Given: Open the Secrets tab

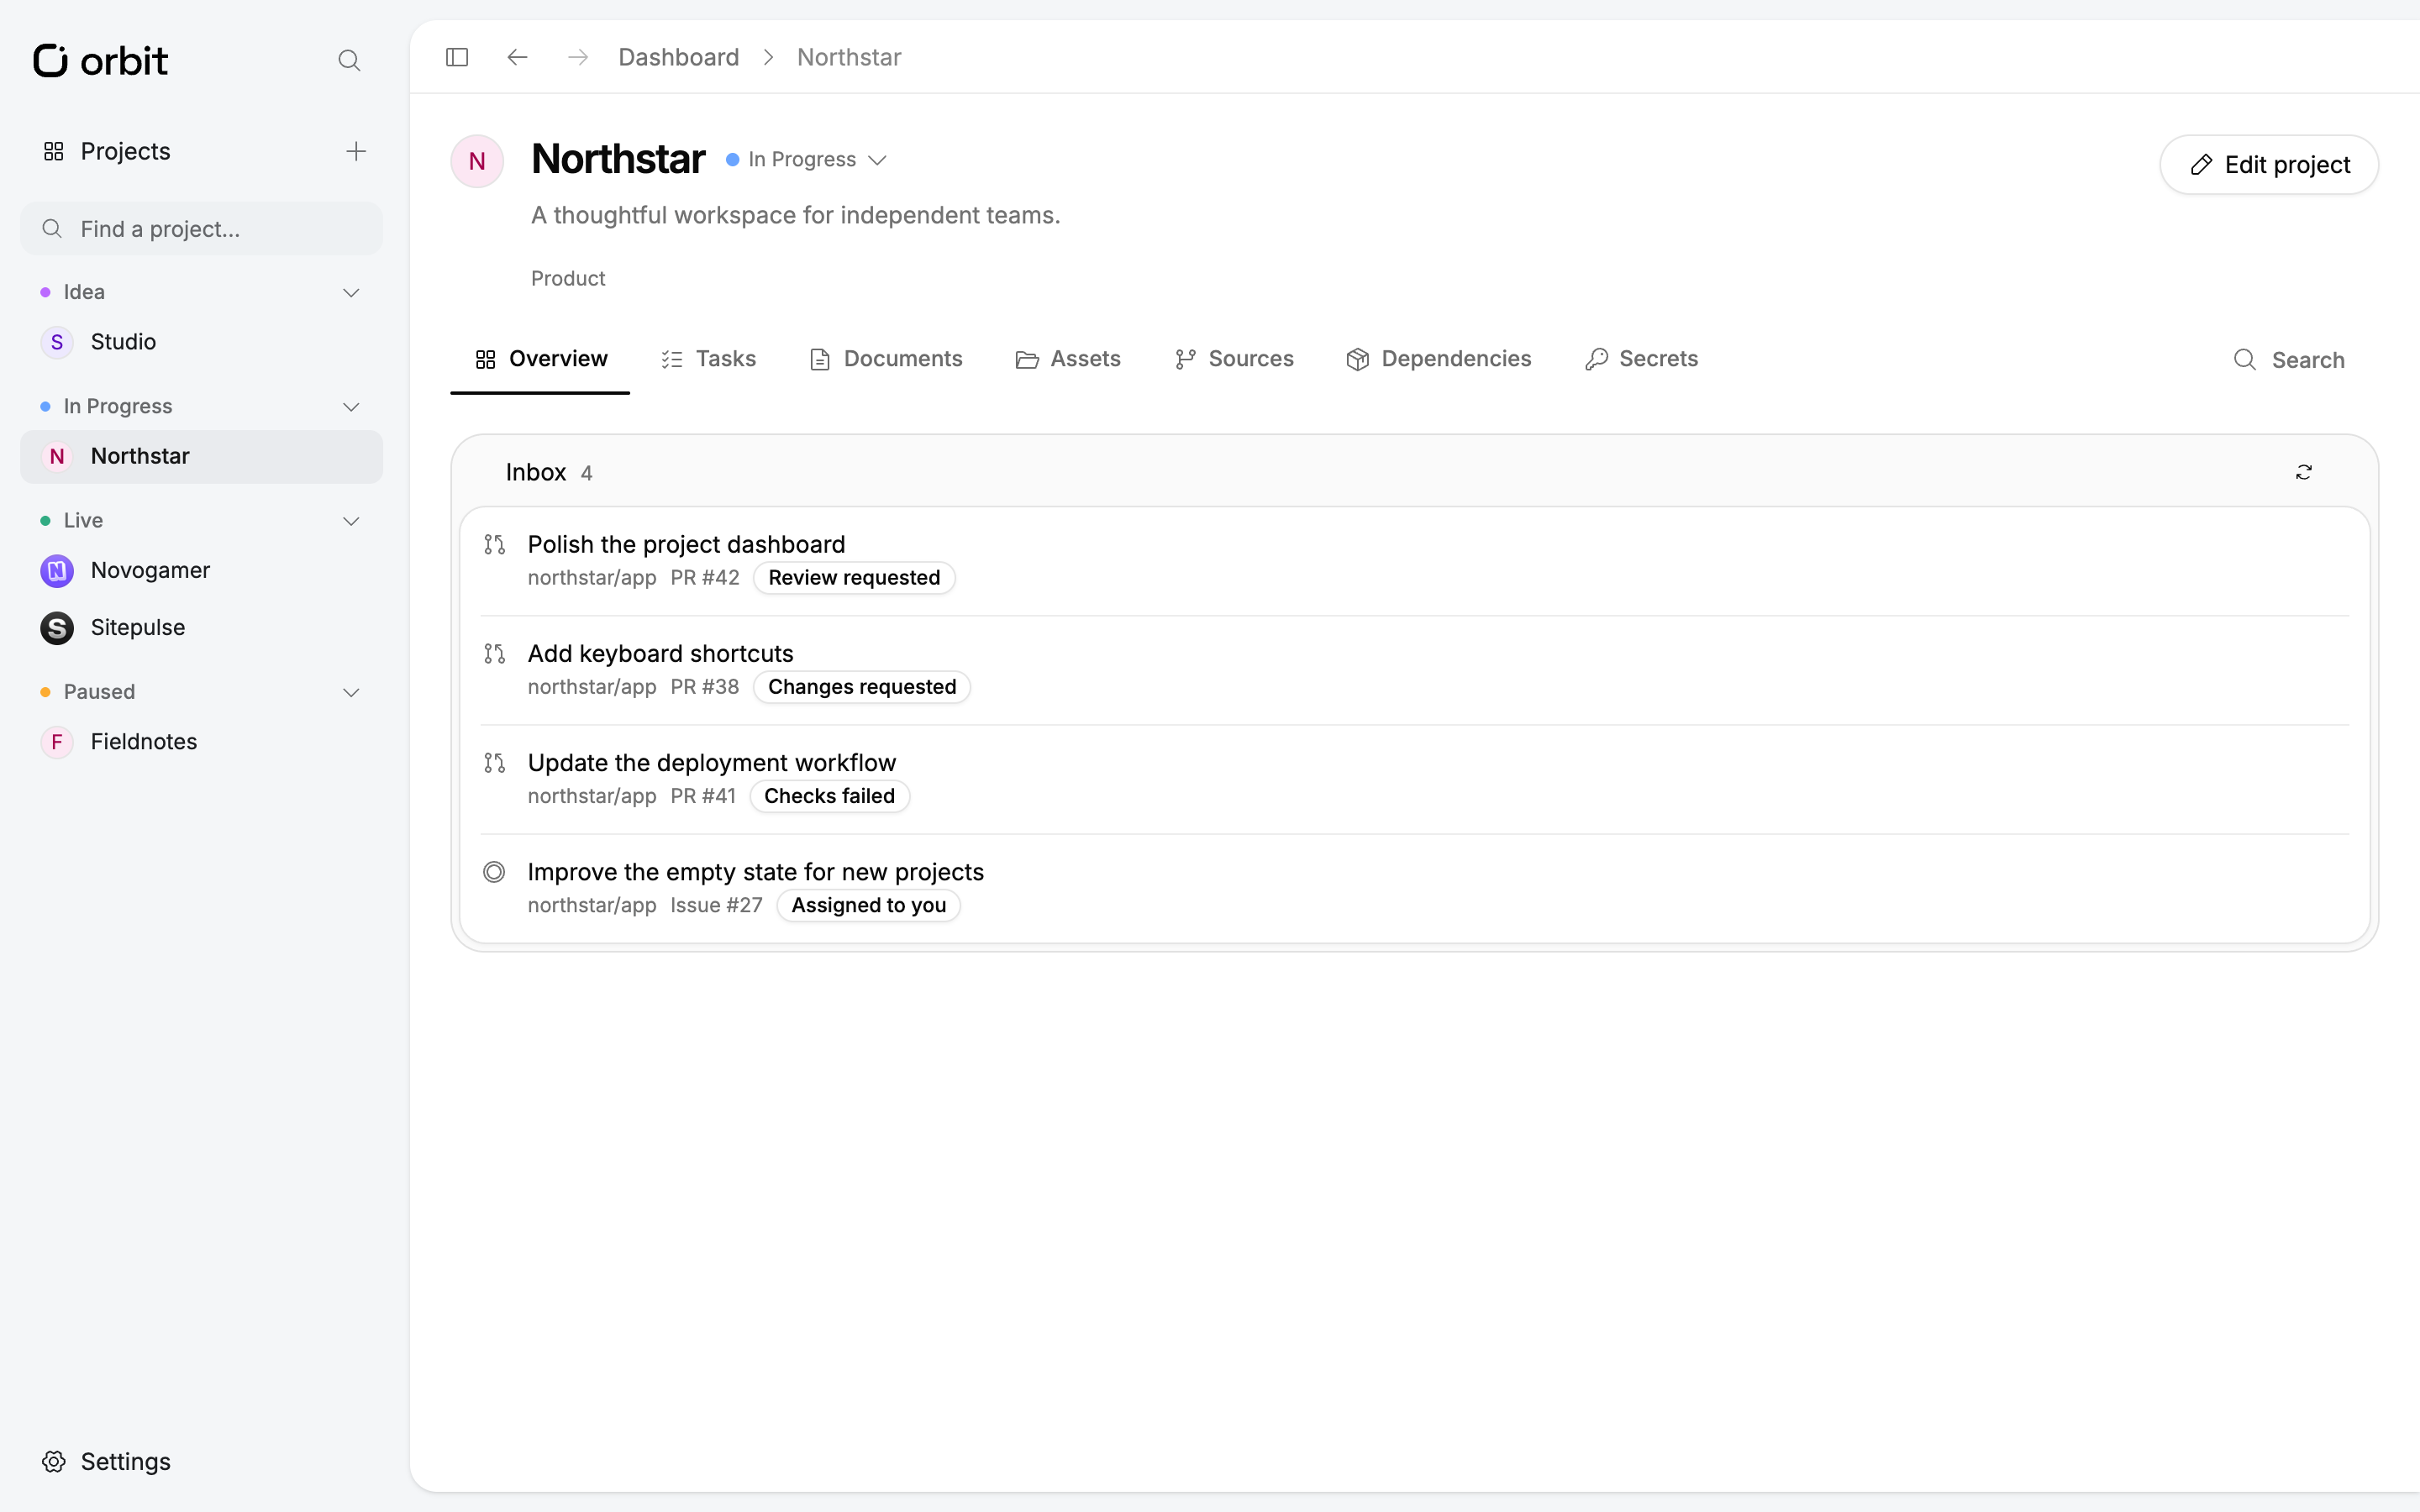Looking at the screenshot, I should tap(1641, 359).
